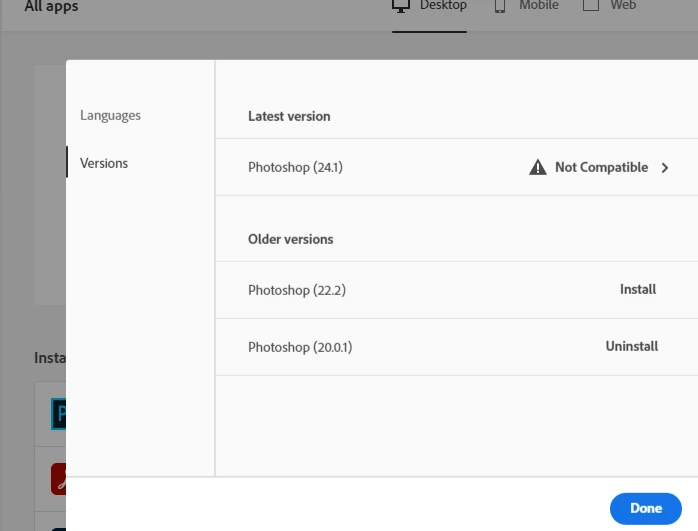Click the Done button
Viewport: 698px width, 531px height.
click(x=645, y=508)
